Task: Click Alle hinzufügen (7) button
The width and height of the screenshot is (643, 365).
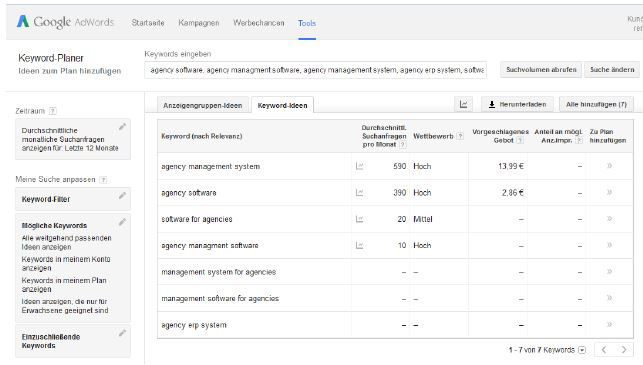Action: point(596,105)
